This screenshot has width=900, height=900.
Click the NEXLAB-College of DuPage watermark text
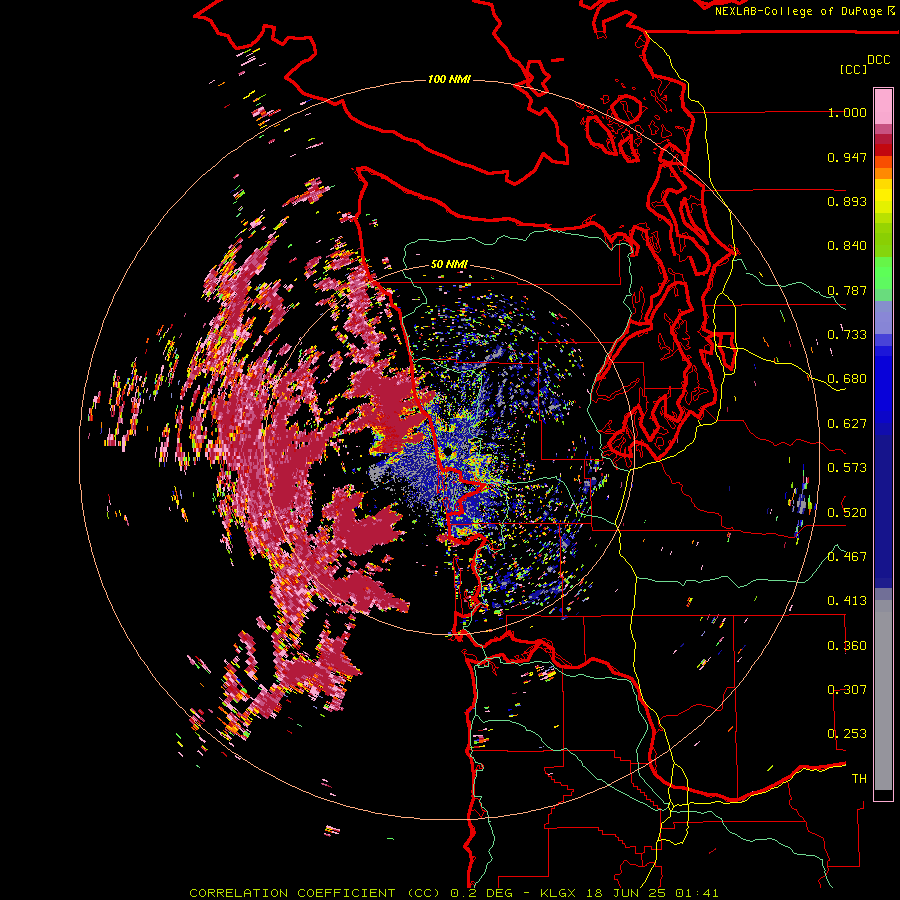click(x=798, y=11)
